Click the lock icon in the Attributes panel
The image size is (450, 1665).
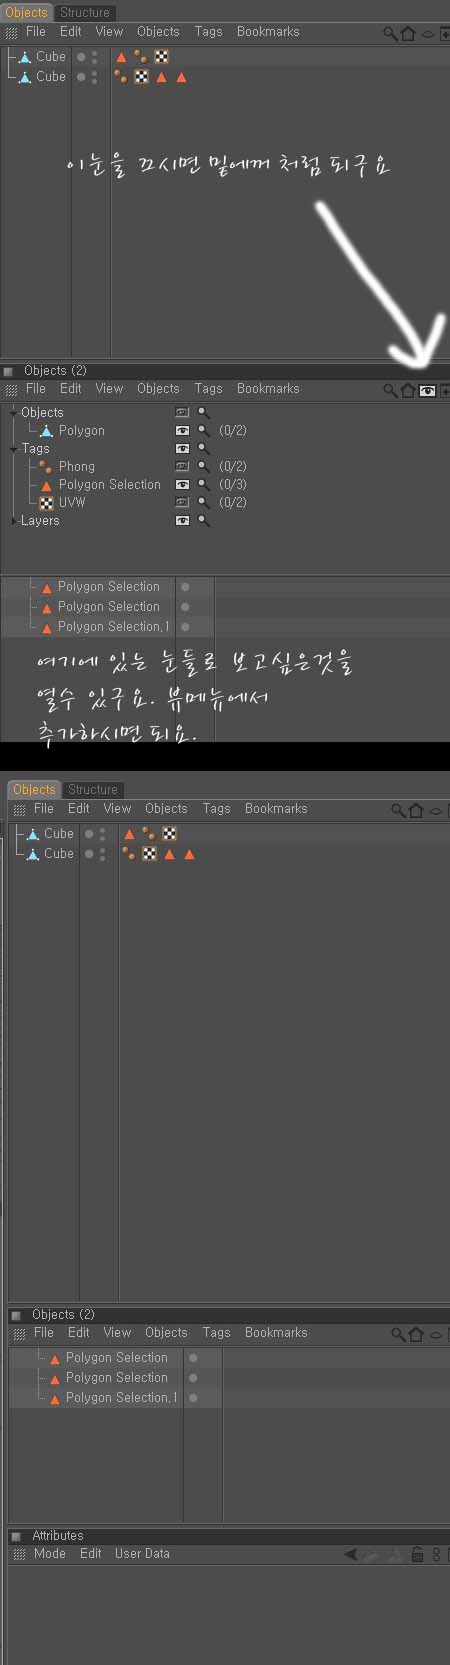418,1554
